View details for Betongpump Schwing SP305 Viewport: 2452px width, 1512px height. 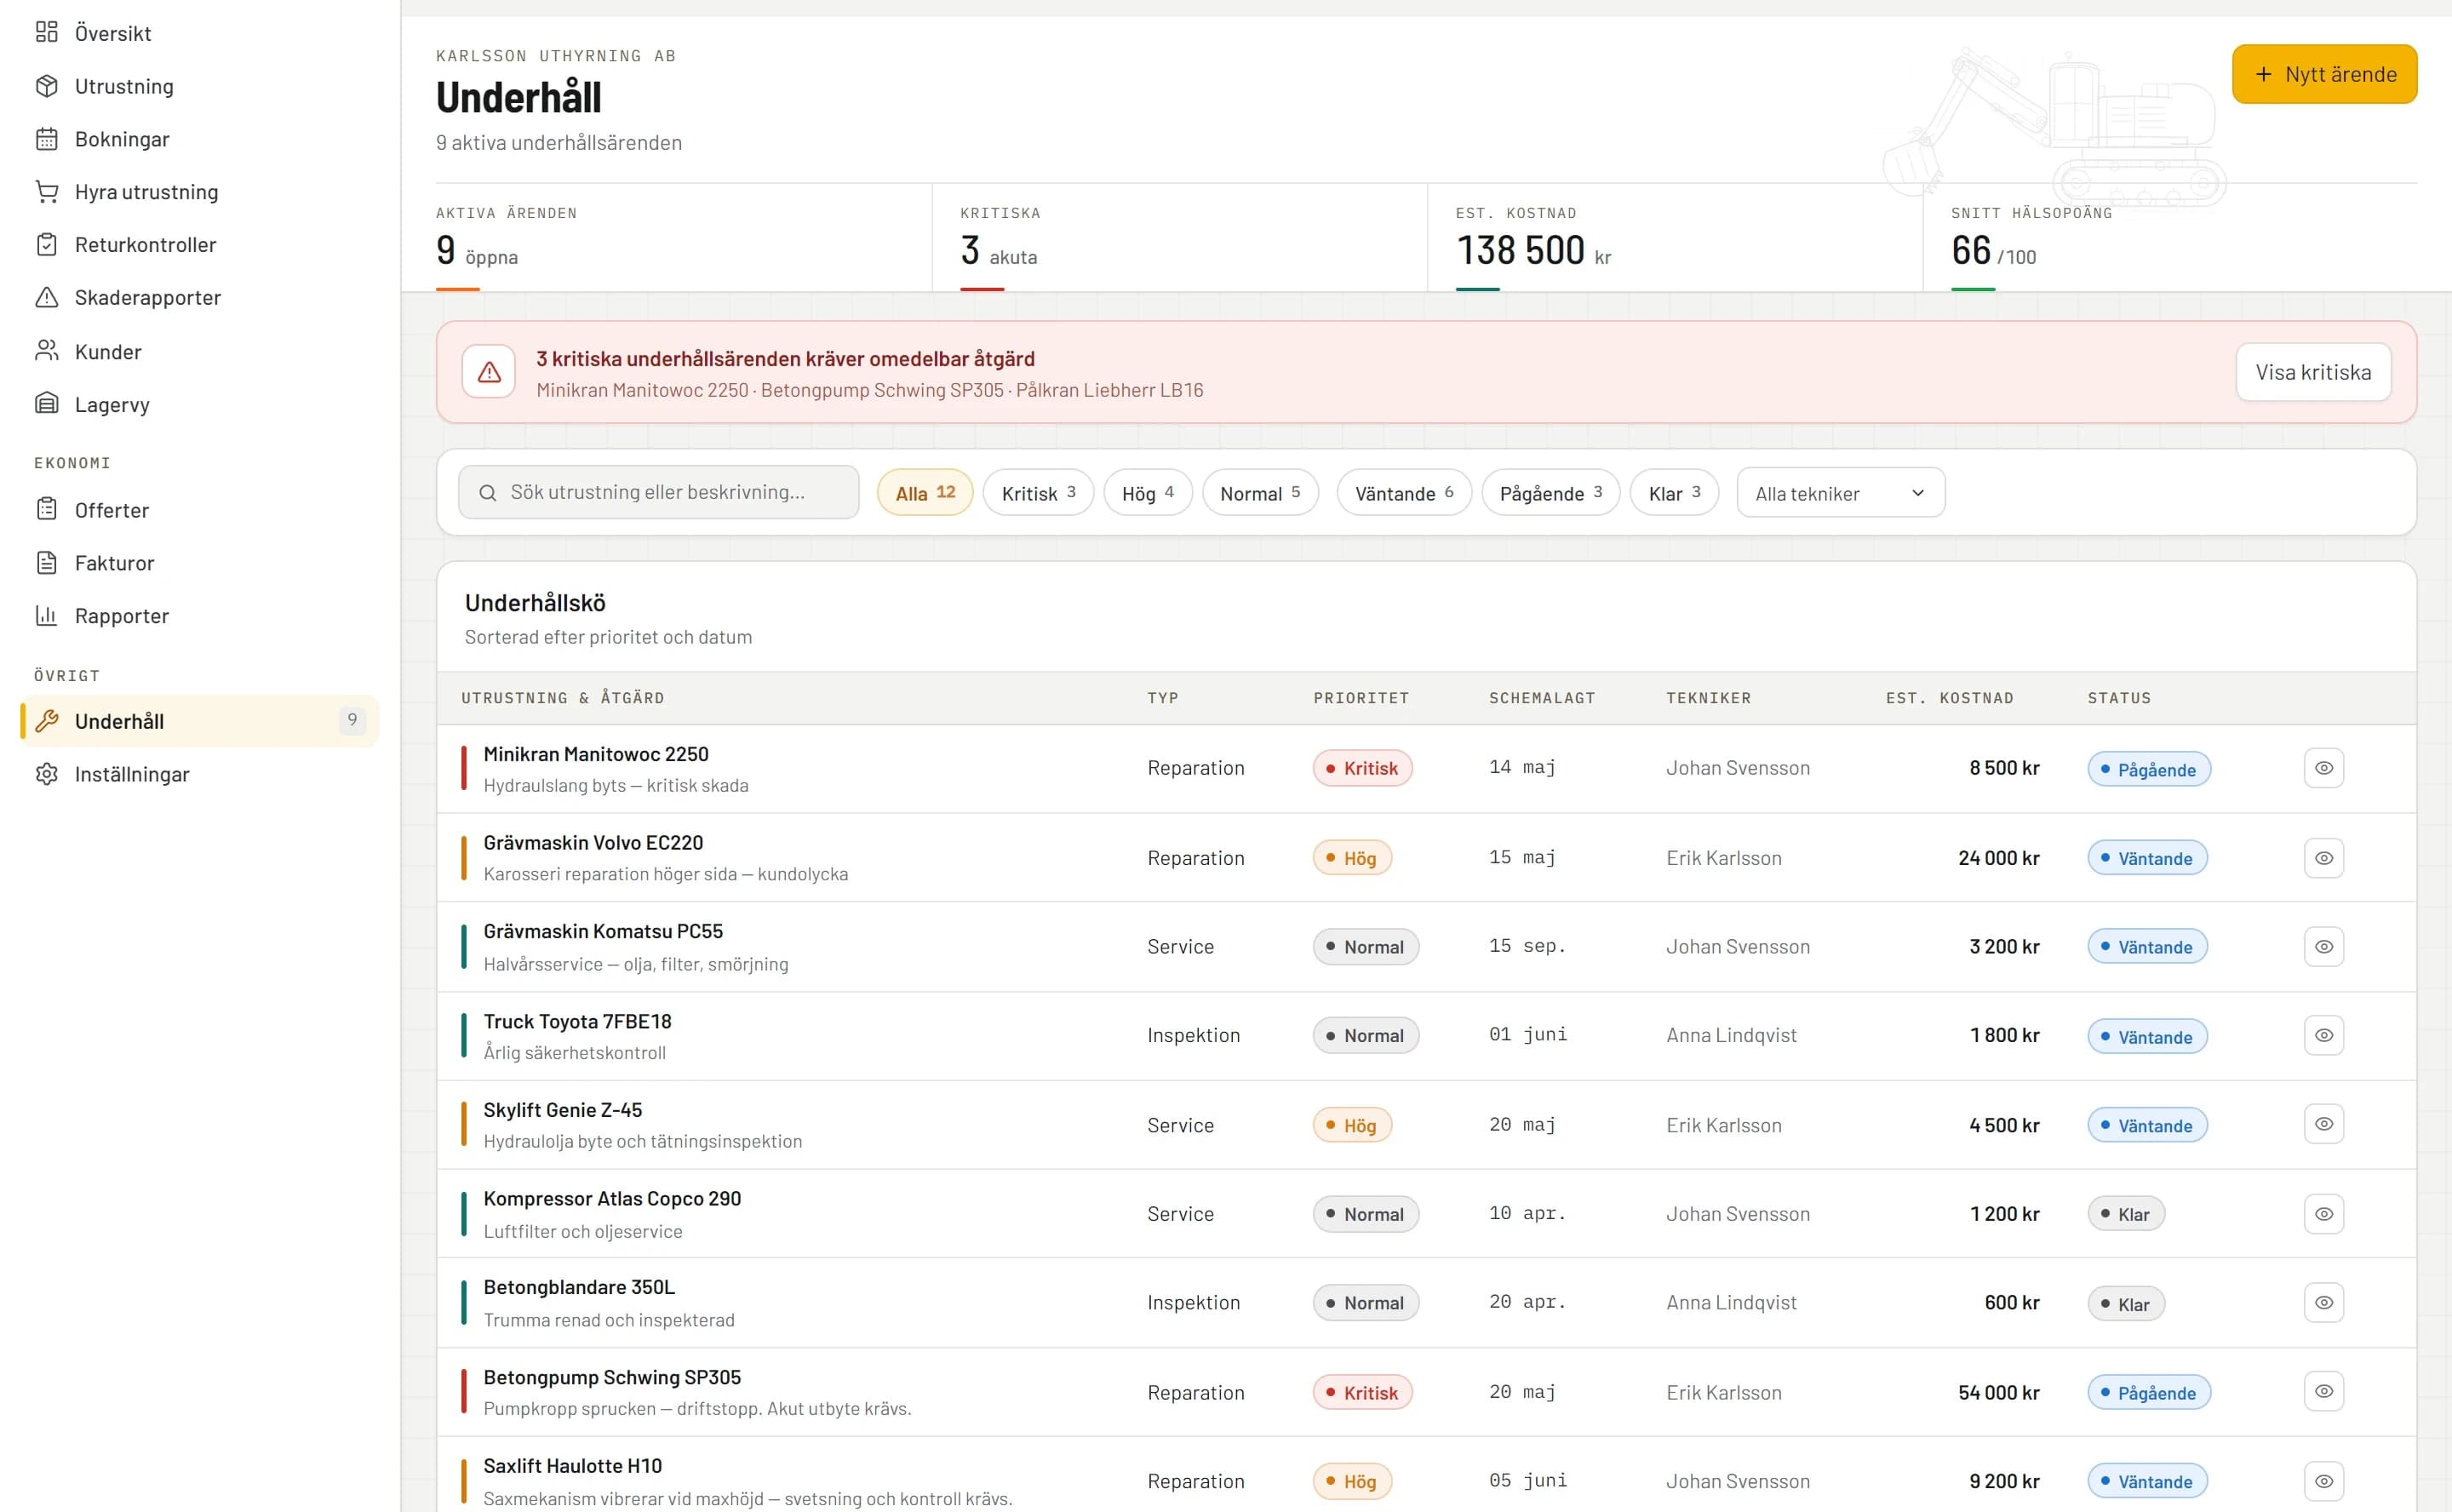(2324, 1391)
